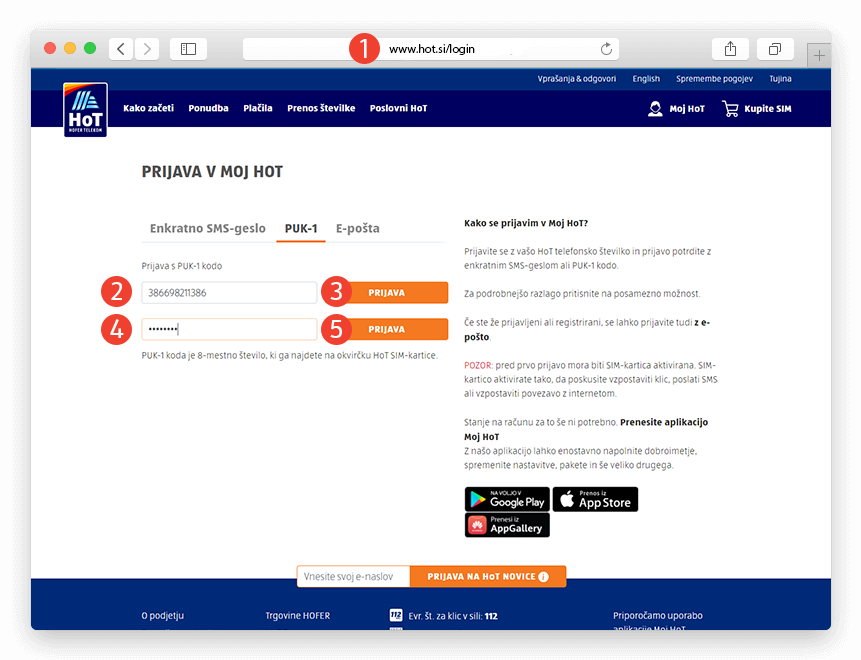
Task: Open O podjetju footer link
Action: click(163, 616)
